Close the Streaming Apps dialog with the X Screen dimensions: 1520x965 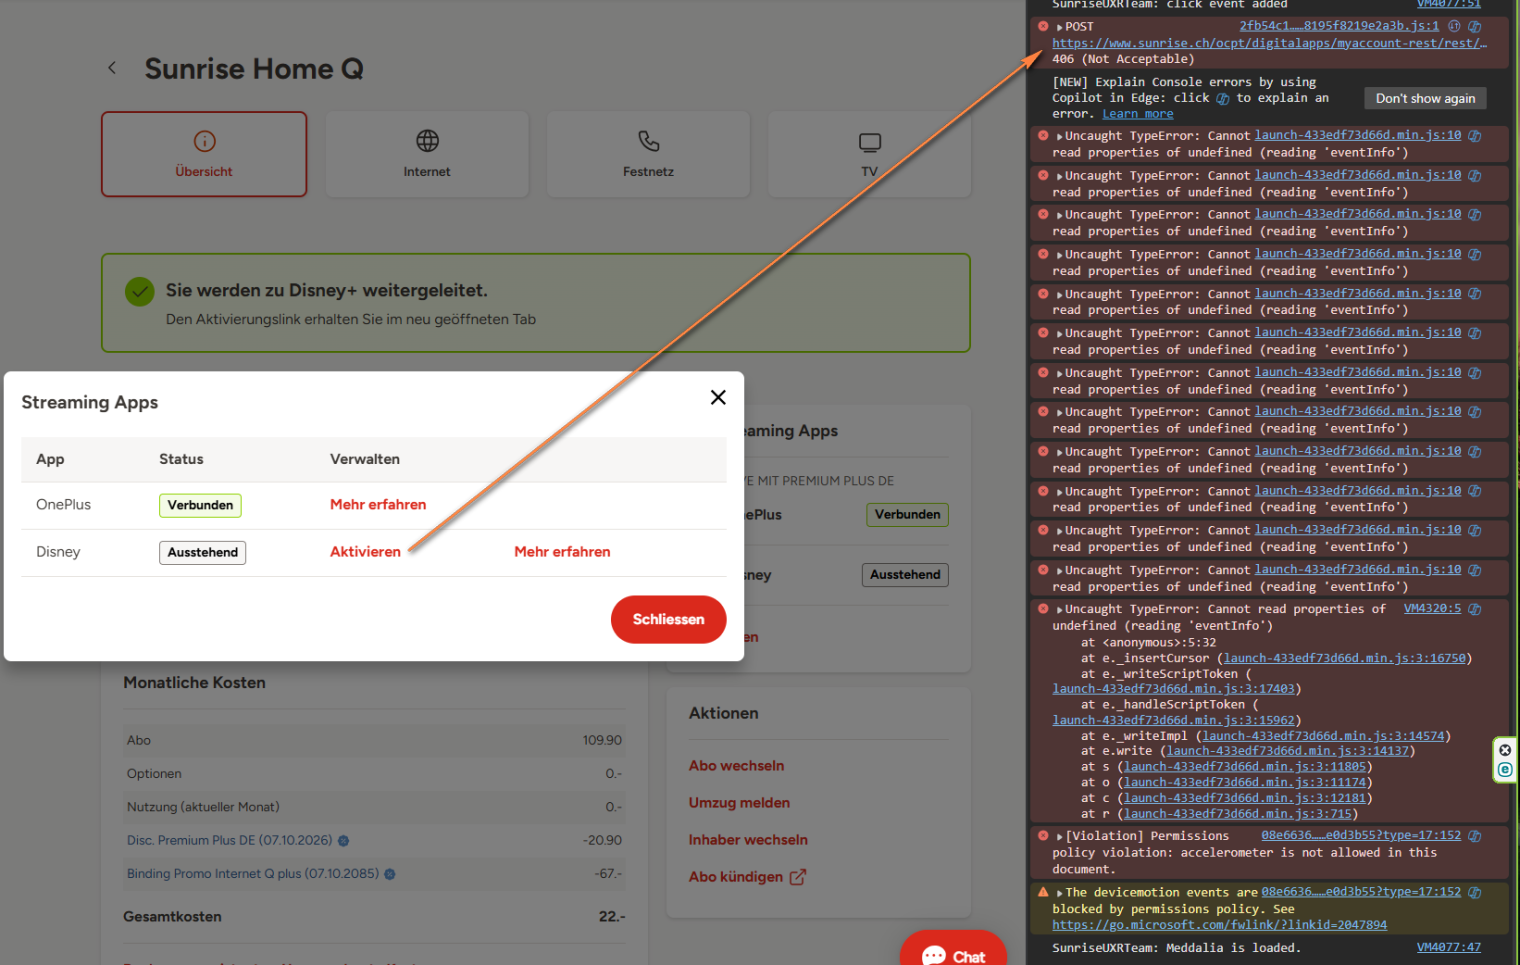[717, 398]
